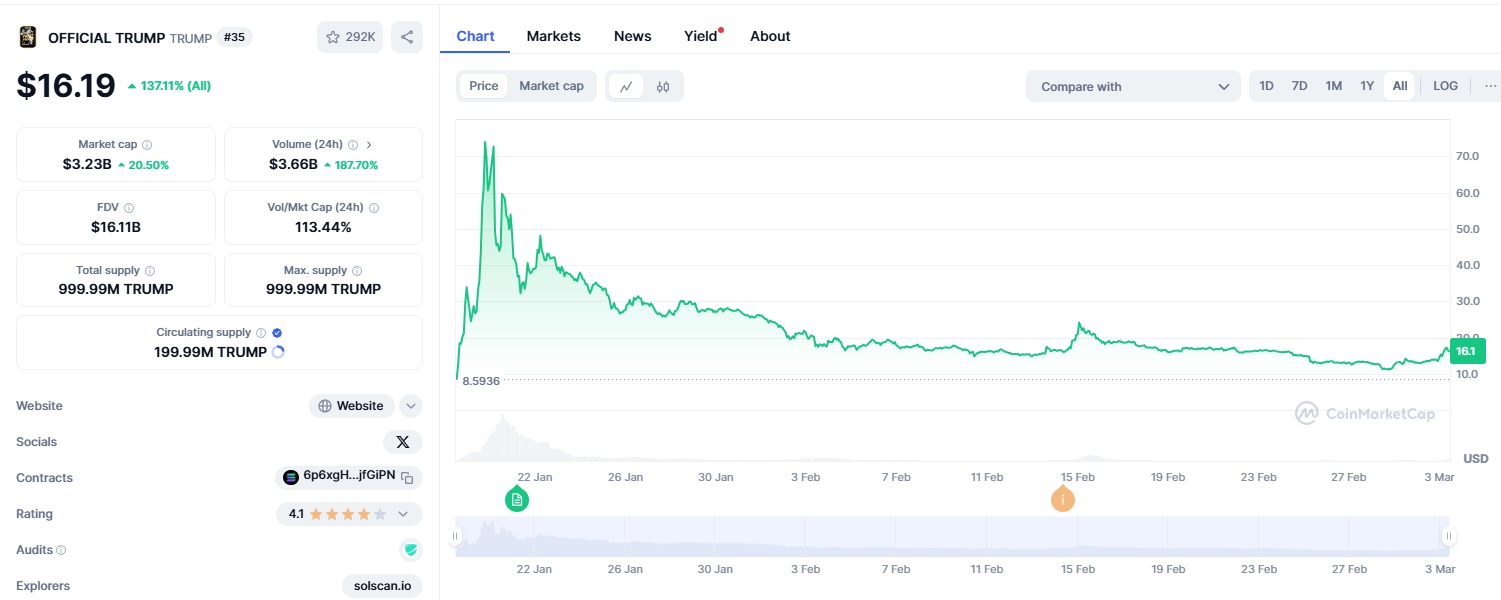Image resolution: width=1501 pixels, height=600 pixels.
Task: Open the News tab
Action: point(633,36)
